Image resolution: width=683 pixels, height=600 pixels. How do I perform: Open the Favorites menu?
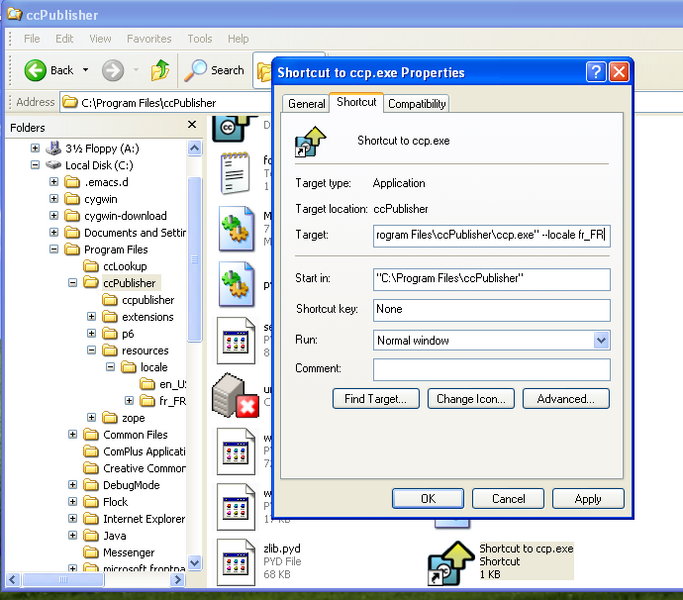149,39
